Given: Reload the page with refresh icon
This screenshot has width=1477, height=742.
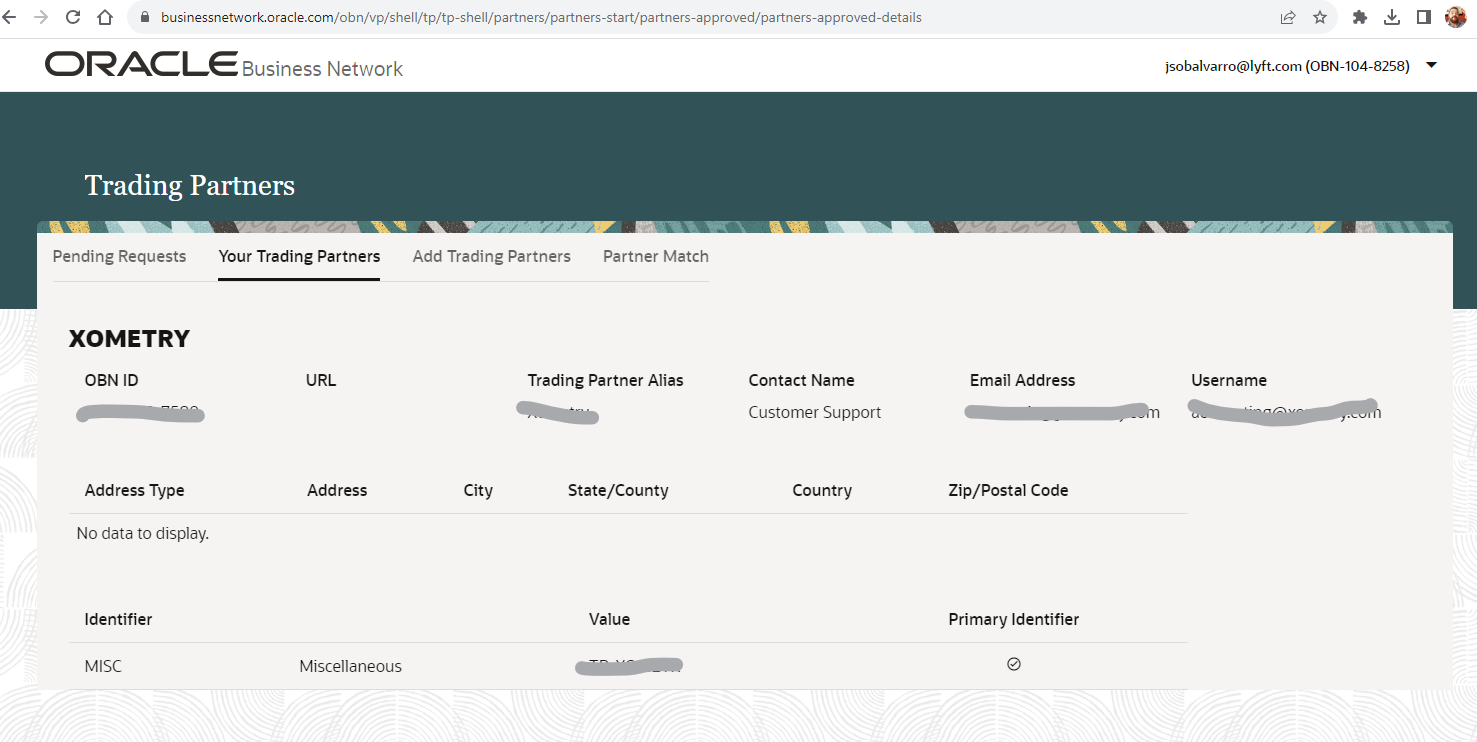Looking at the screenshot, I should [73, 17].
